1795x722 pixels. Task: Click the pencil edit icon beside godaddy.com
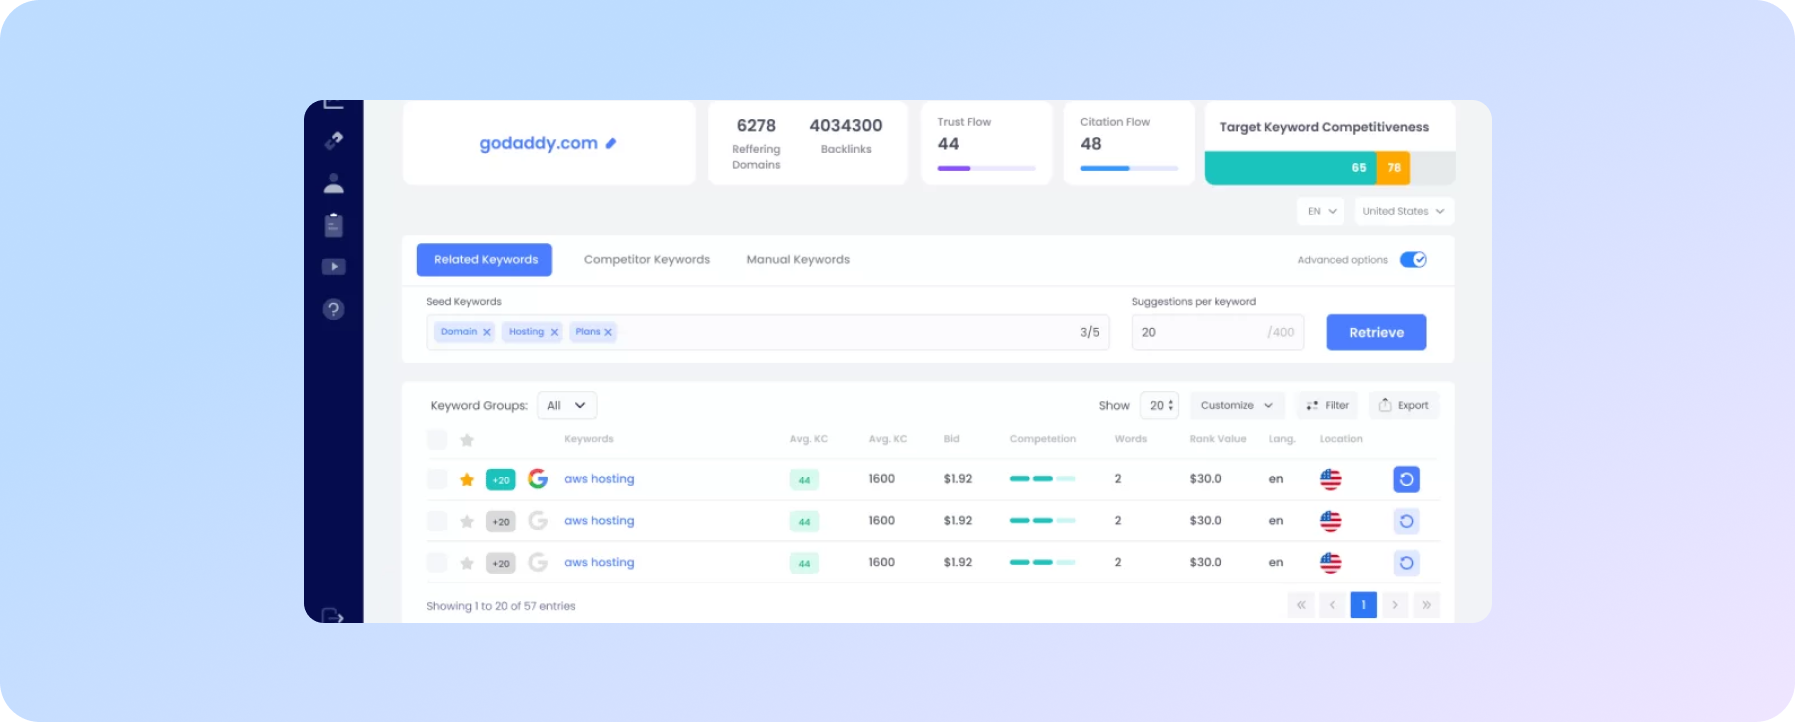pyautogui.click(x=611, y=143)
